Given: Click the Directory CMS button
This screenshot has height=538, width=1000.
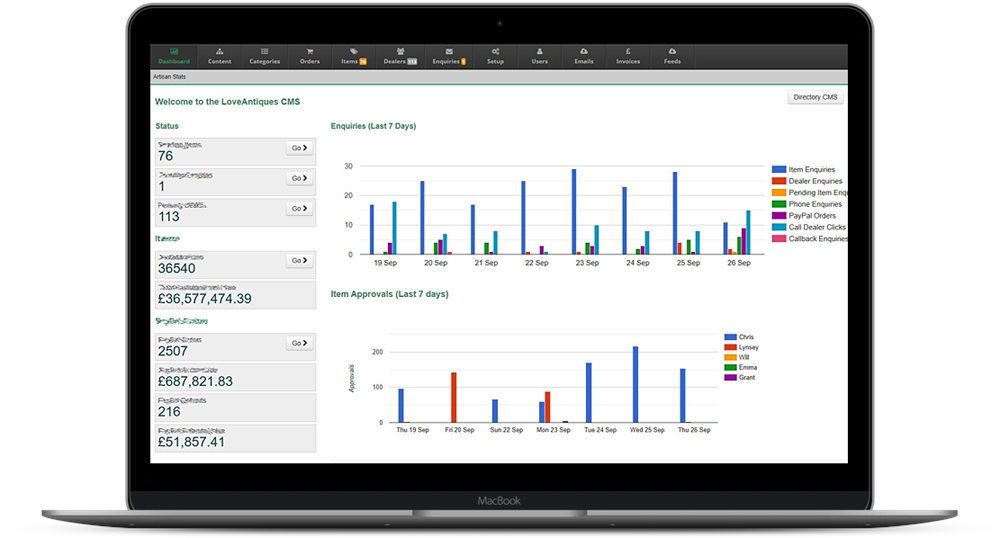Looking at the screenshot, I should pyautogui.click(x=815, y=98).
